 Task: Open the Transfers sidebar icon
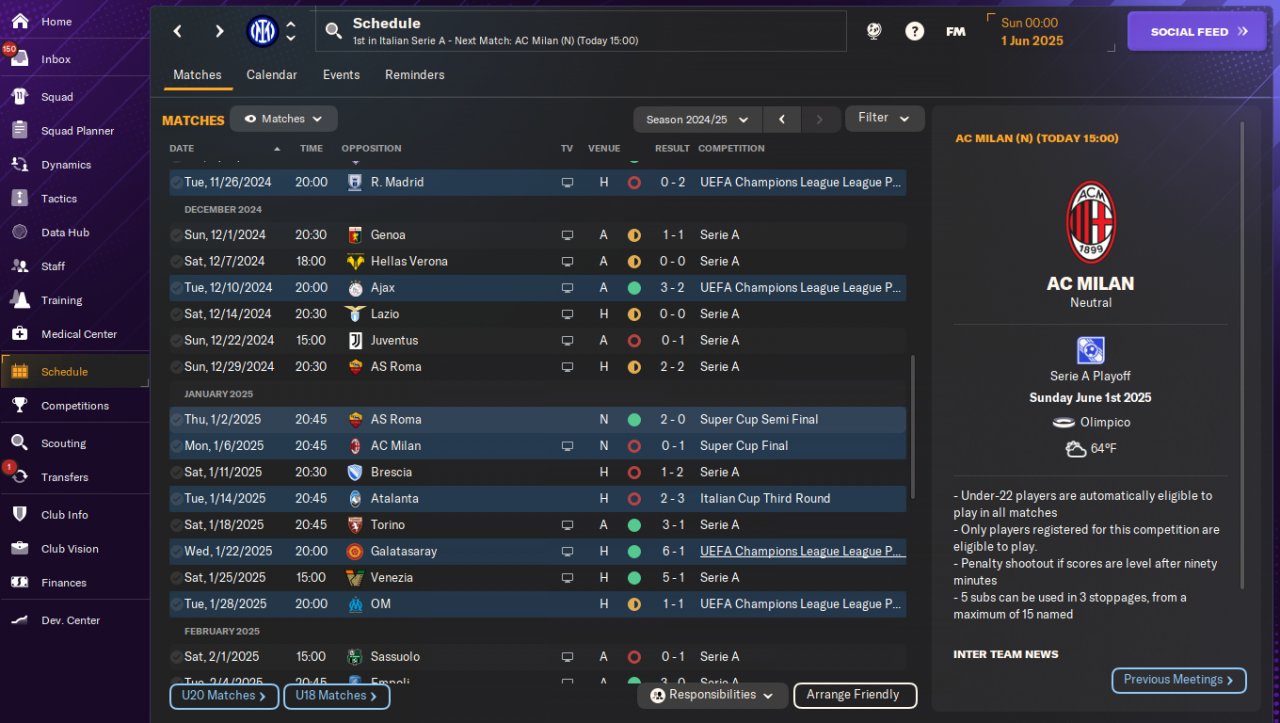point(20,477)
